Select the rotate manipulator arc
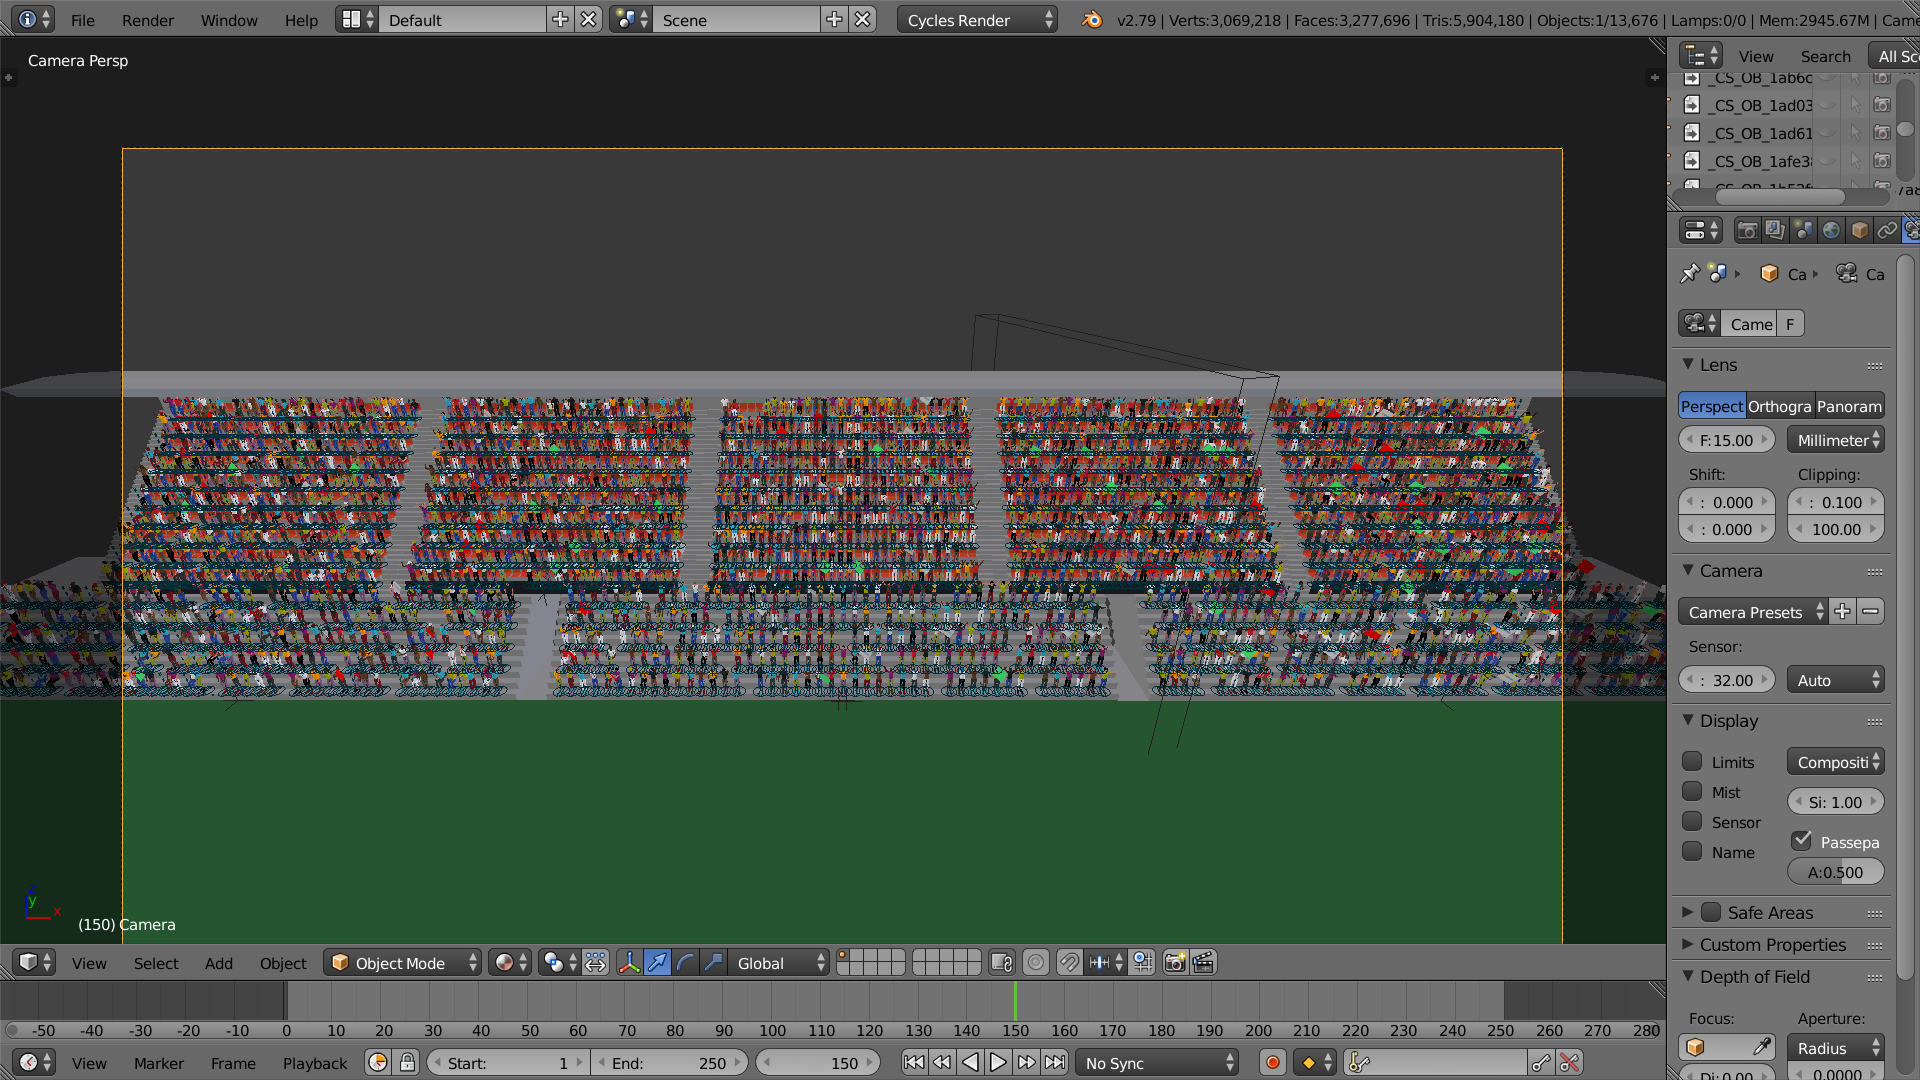The width and height of the screenshot is (1920, 1080). coord(685,963)
